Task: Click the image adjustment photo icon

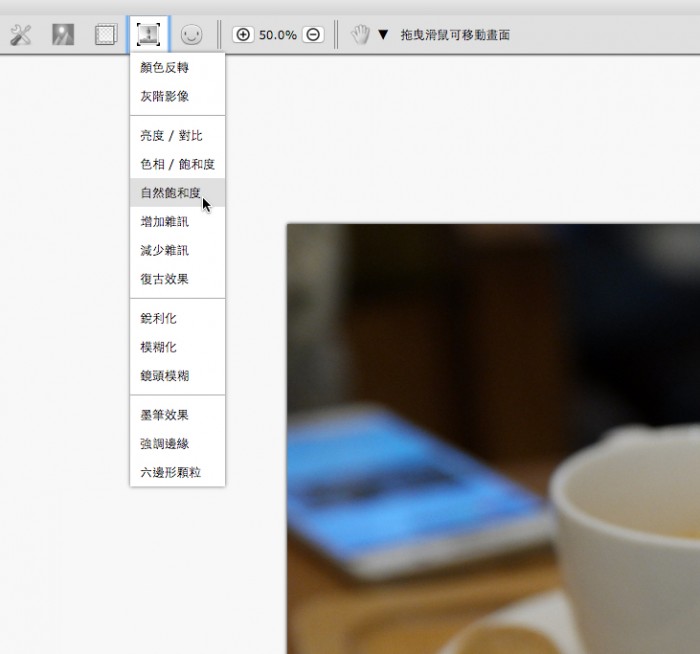Action: pyautogui.click(x=63, y=35)
